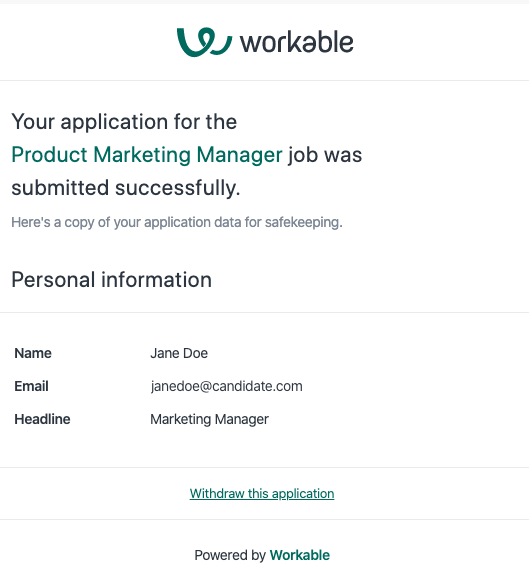Image resolution: width=529 pixels, height=583 pixels.
Task: Click the Marketing Manager headline value
Action: click(x=209, y=419)
